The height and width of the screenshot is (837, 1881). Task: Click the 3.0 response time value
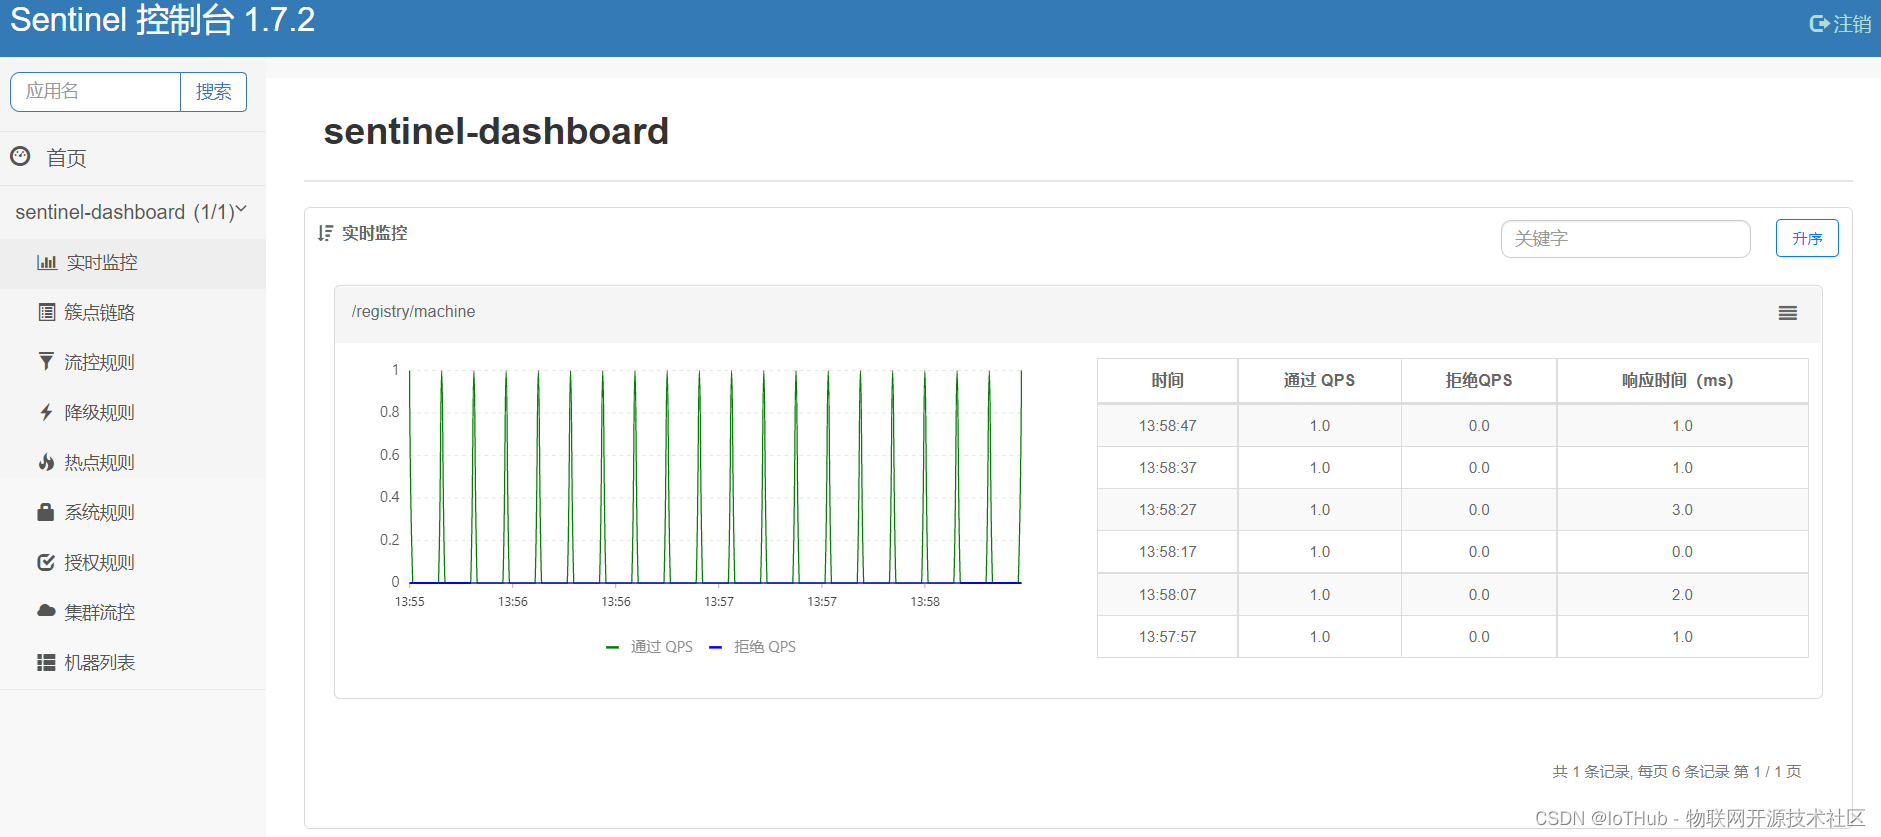1682,510
